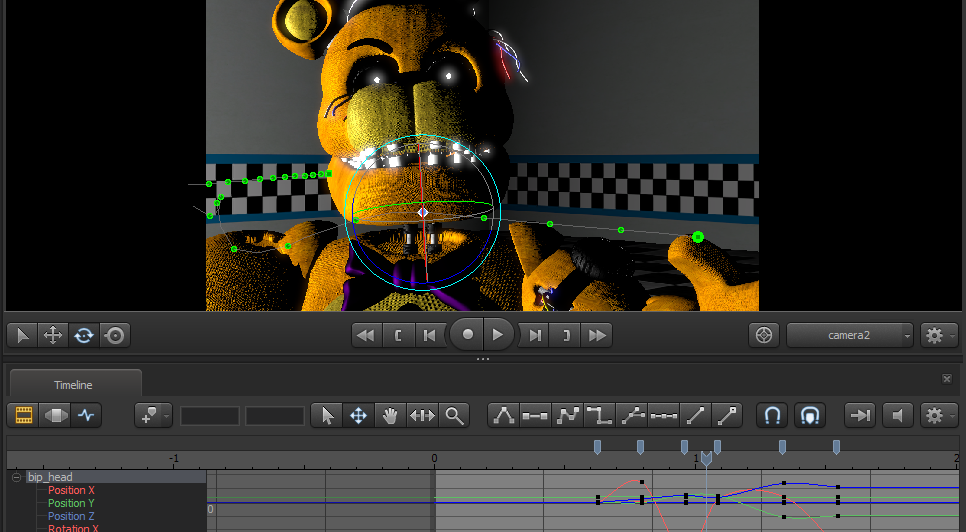Switch to the Graph Editor mode
966x532 pixels.
coord(86,416)
